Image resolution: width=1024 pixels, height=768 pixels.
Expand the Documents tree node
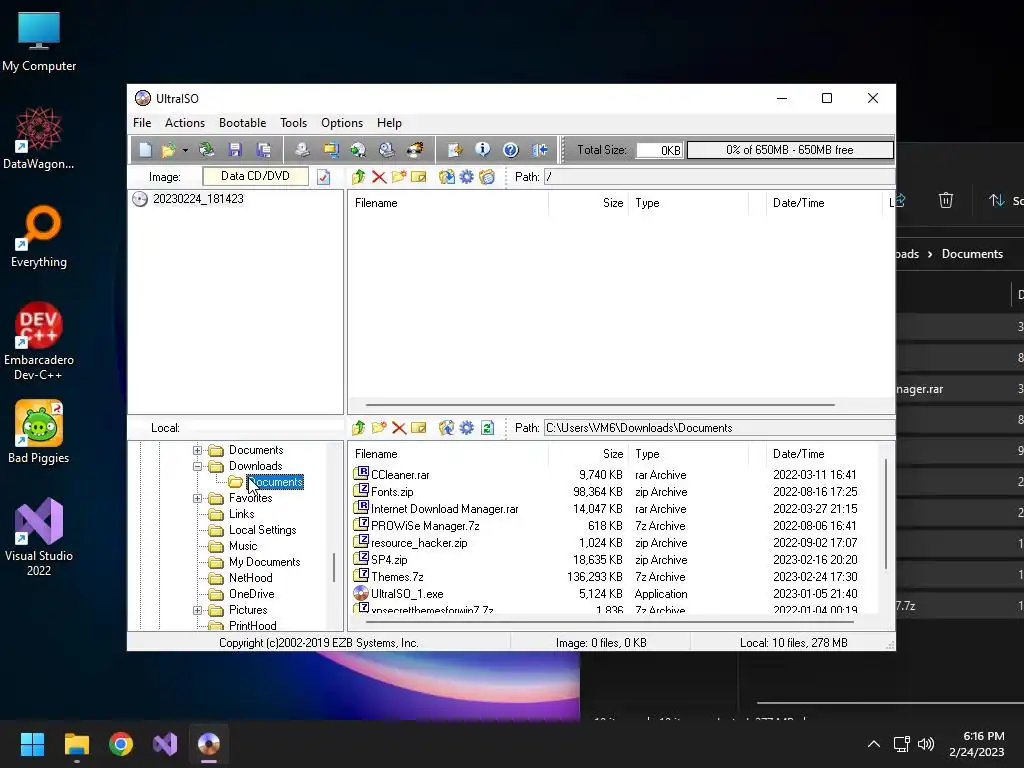tap(197, 451)
